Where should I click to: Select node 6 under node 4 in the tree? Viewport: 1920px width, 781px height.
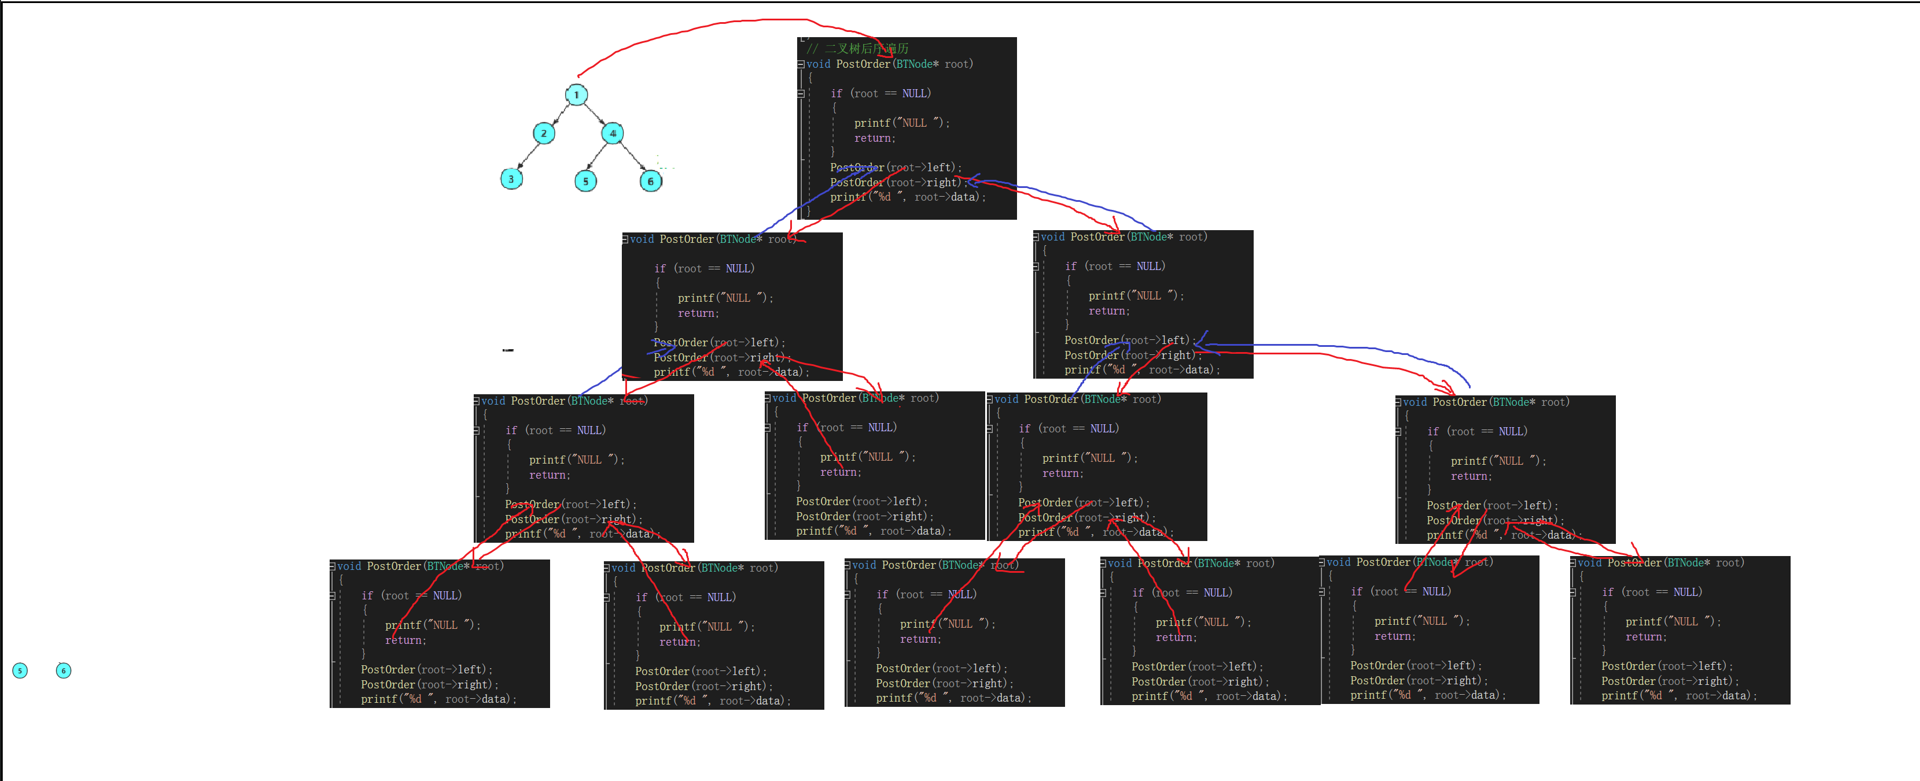pyautogui.click(x=651, y=181)
